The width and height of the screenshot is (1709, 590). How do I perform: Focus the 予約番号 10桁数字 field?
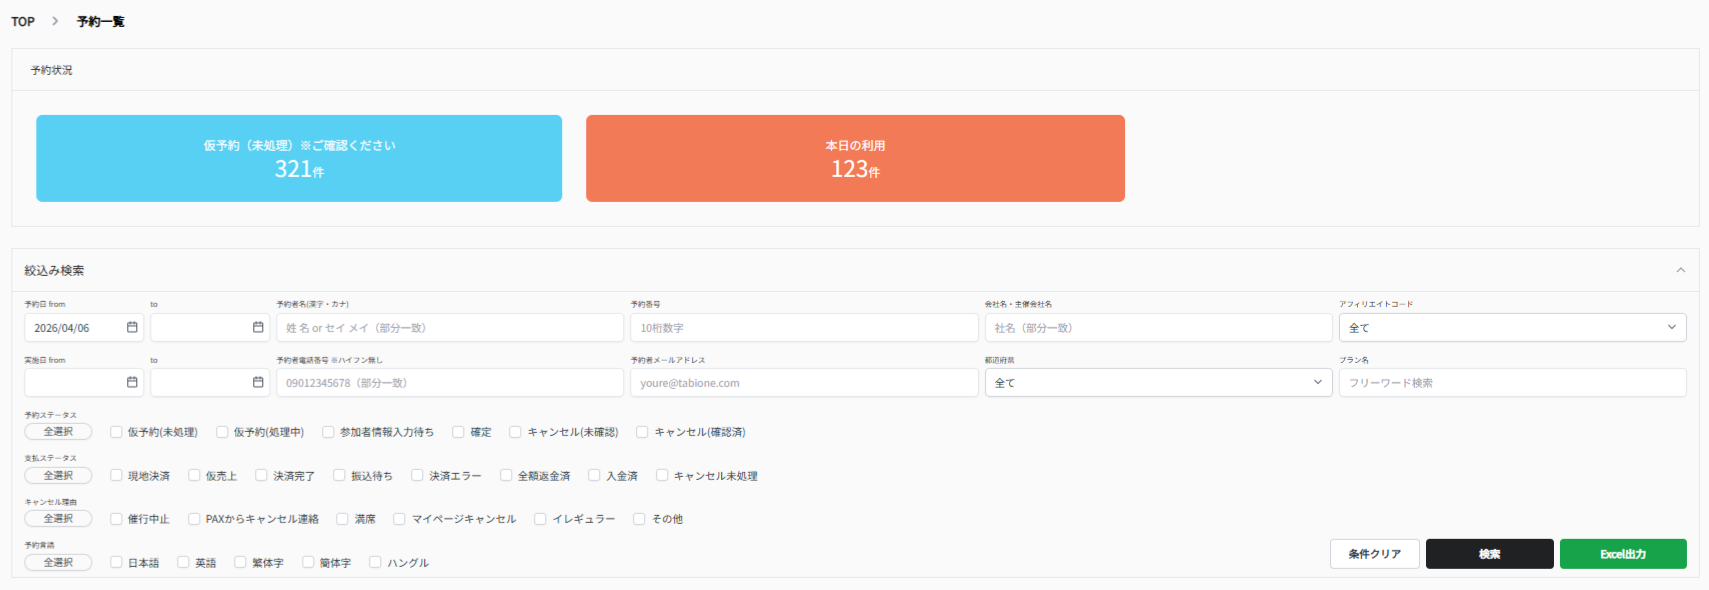point(804,328)
